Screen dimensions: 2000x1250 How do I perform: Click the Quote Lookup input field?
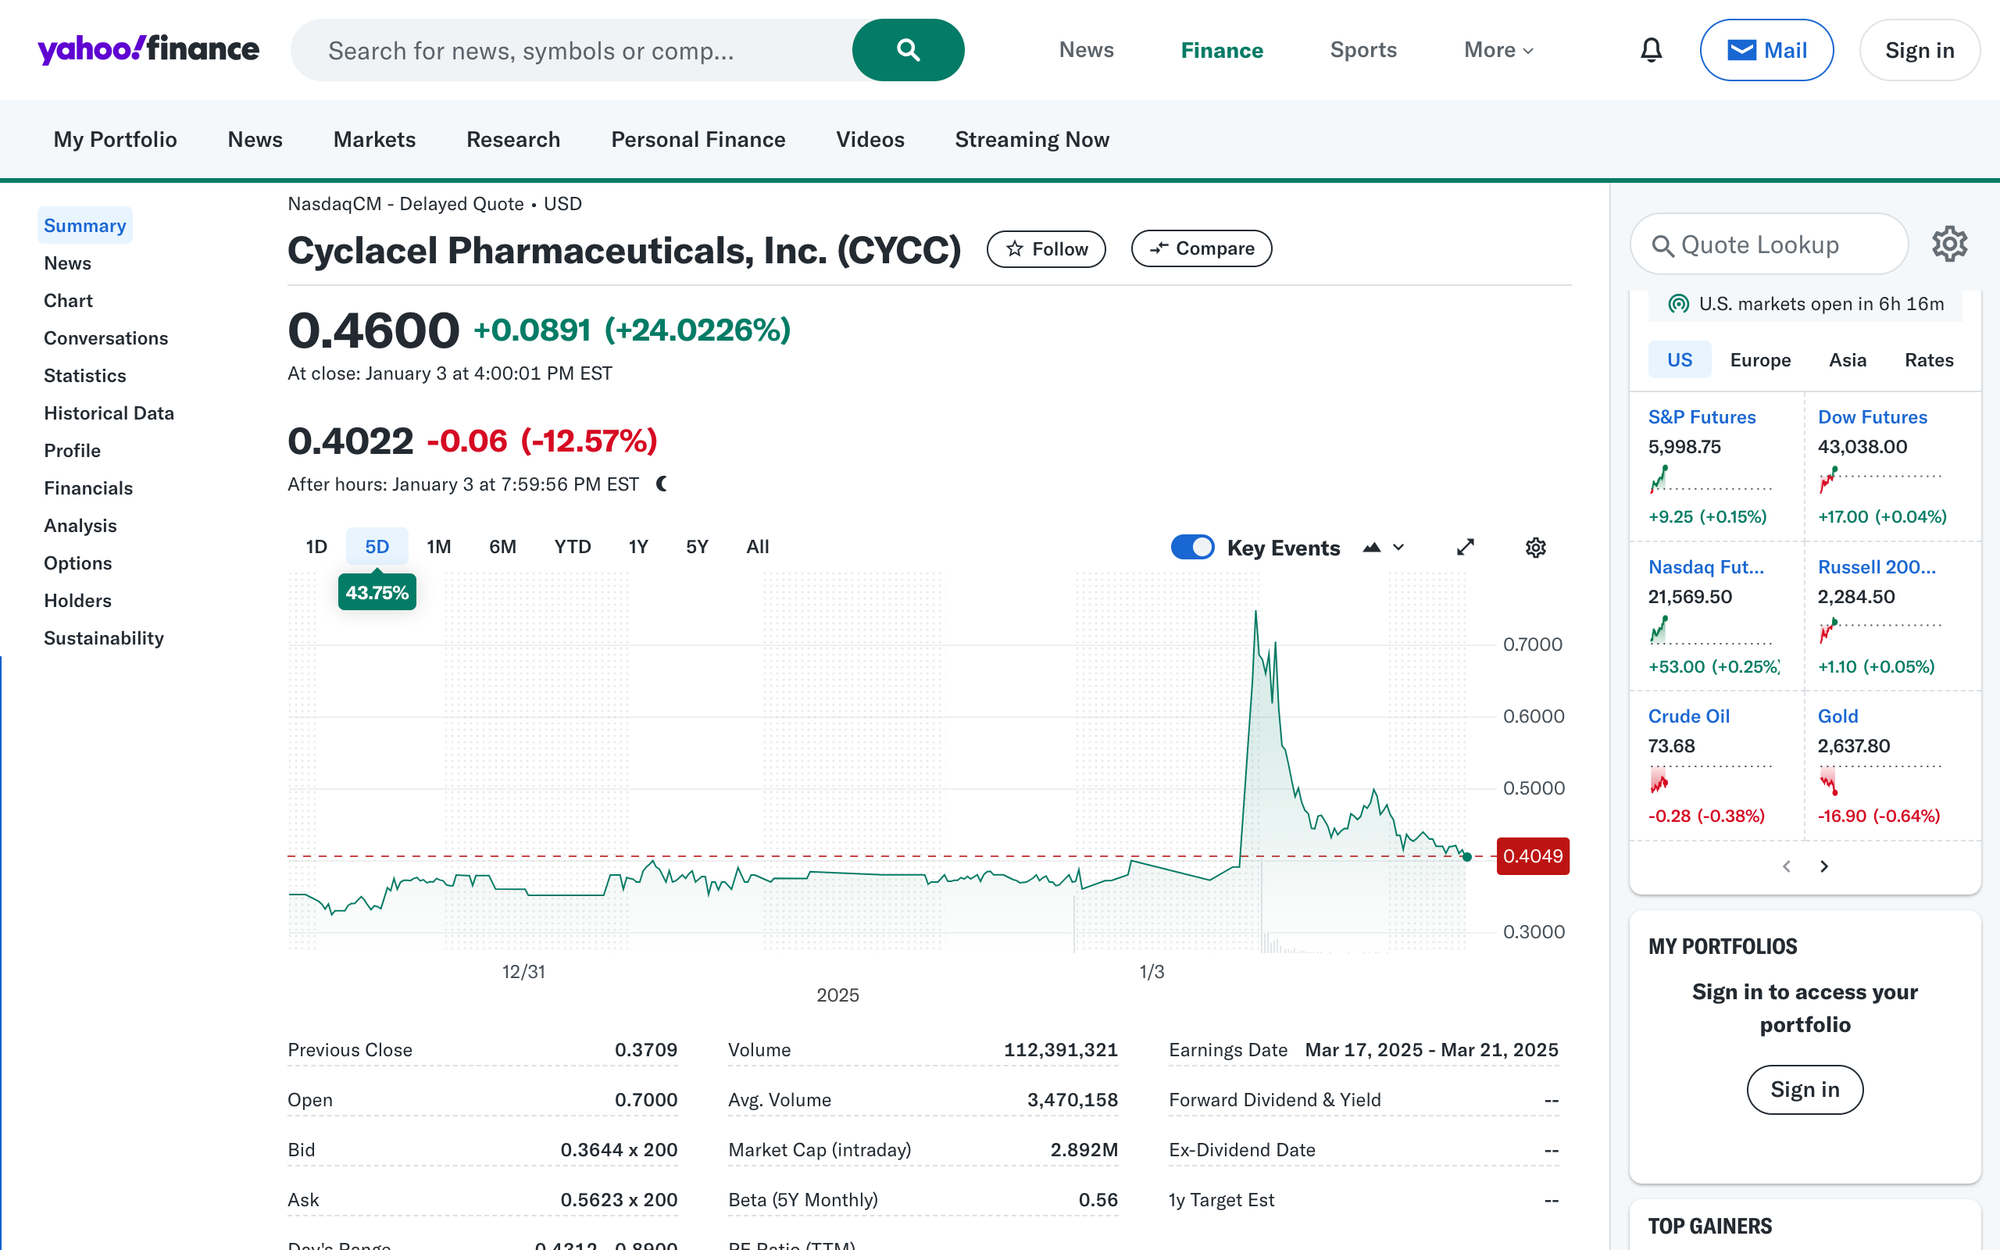coord(1770,244)
